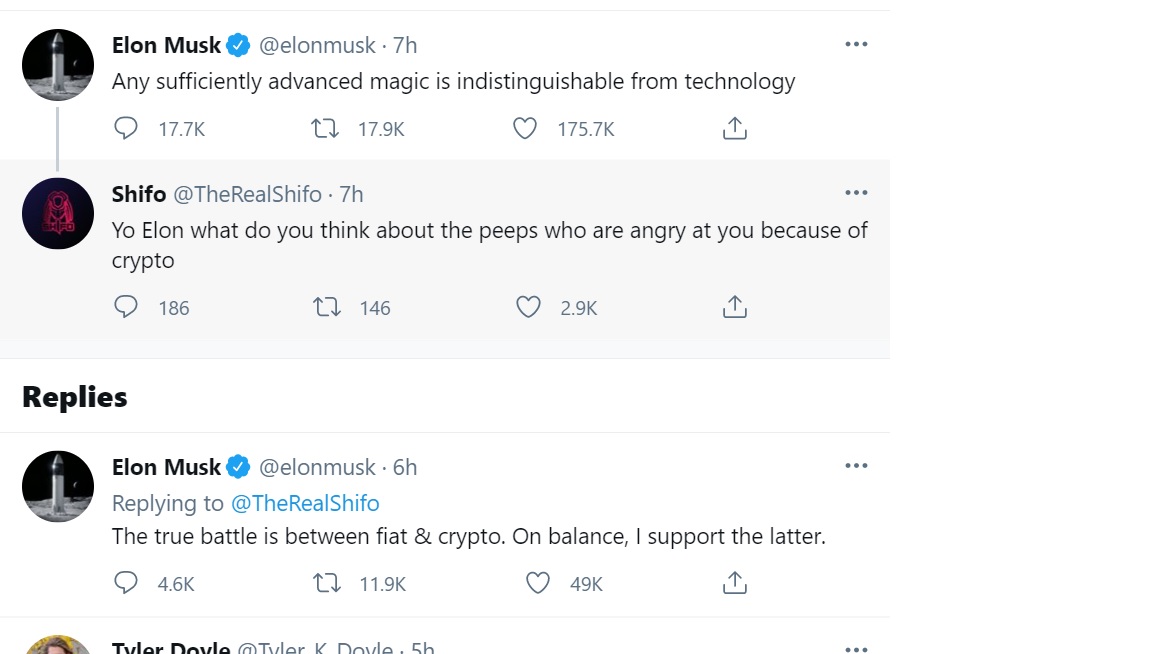The width and height of the screenshot is (1152, 654).
Task: Open the Tyler Doyle profile name
Action: 171,647
